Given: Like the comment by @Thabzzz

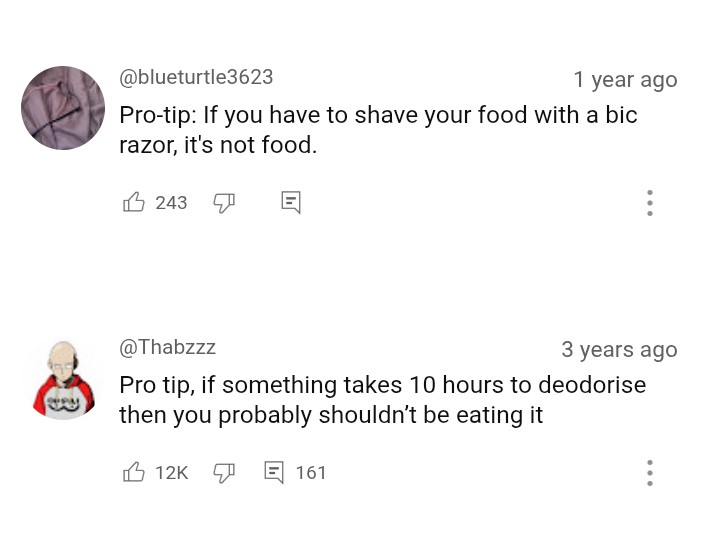Looking at the screenshot, I should click(x=134, y=472).
